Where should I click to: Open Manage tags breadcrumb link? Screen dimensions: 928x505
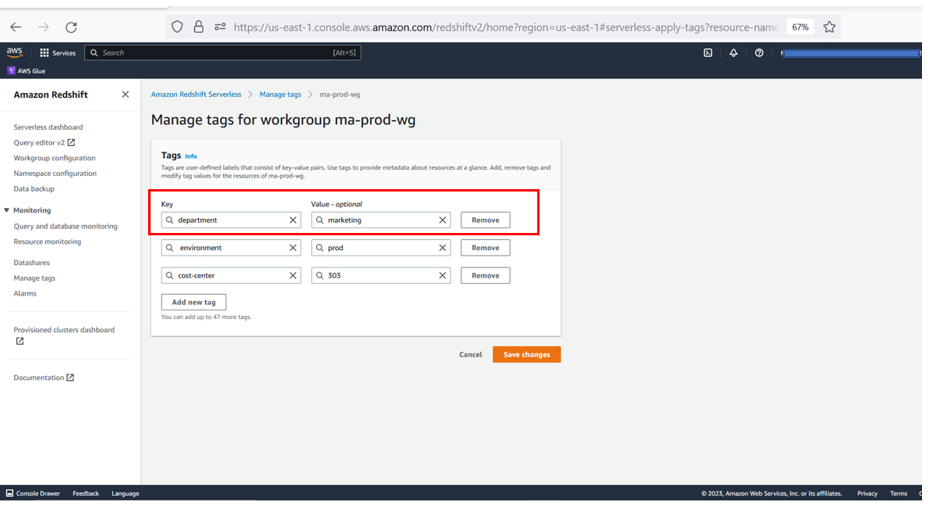(x=280, y=94)
